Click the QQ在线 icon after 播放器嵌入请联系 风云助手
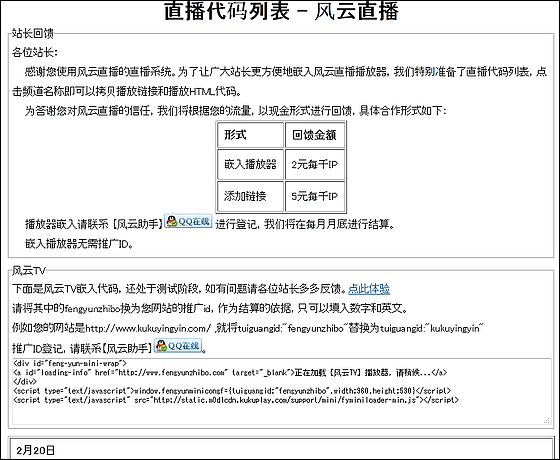Screen dimensions: 560x460 188,221
